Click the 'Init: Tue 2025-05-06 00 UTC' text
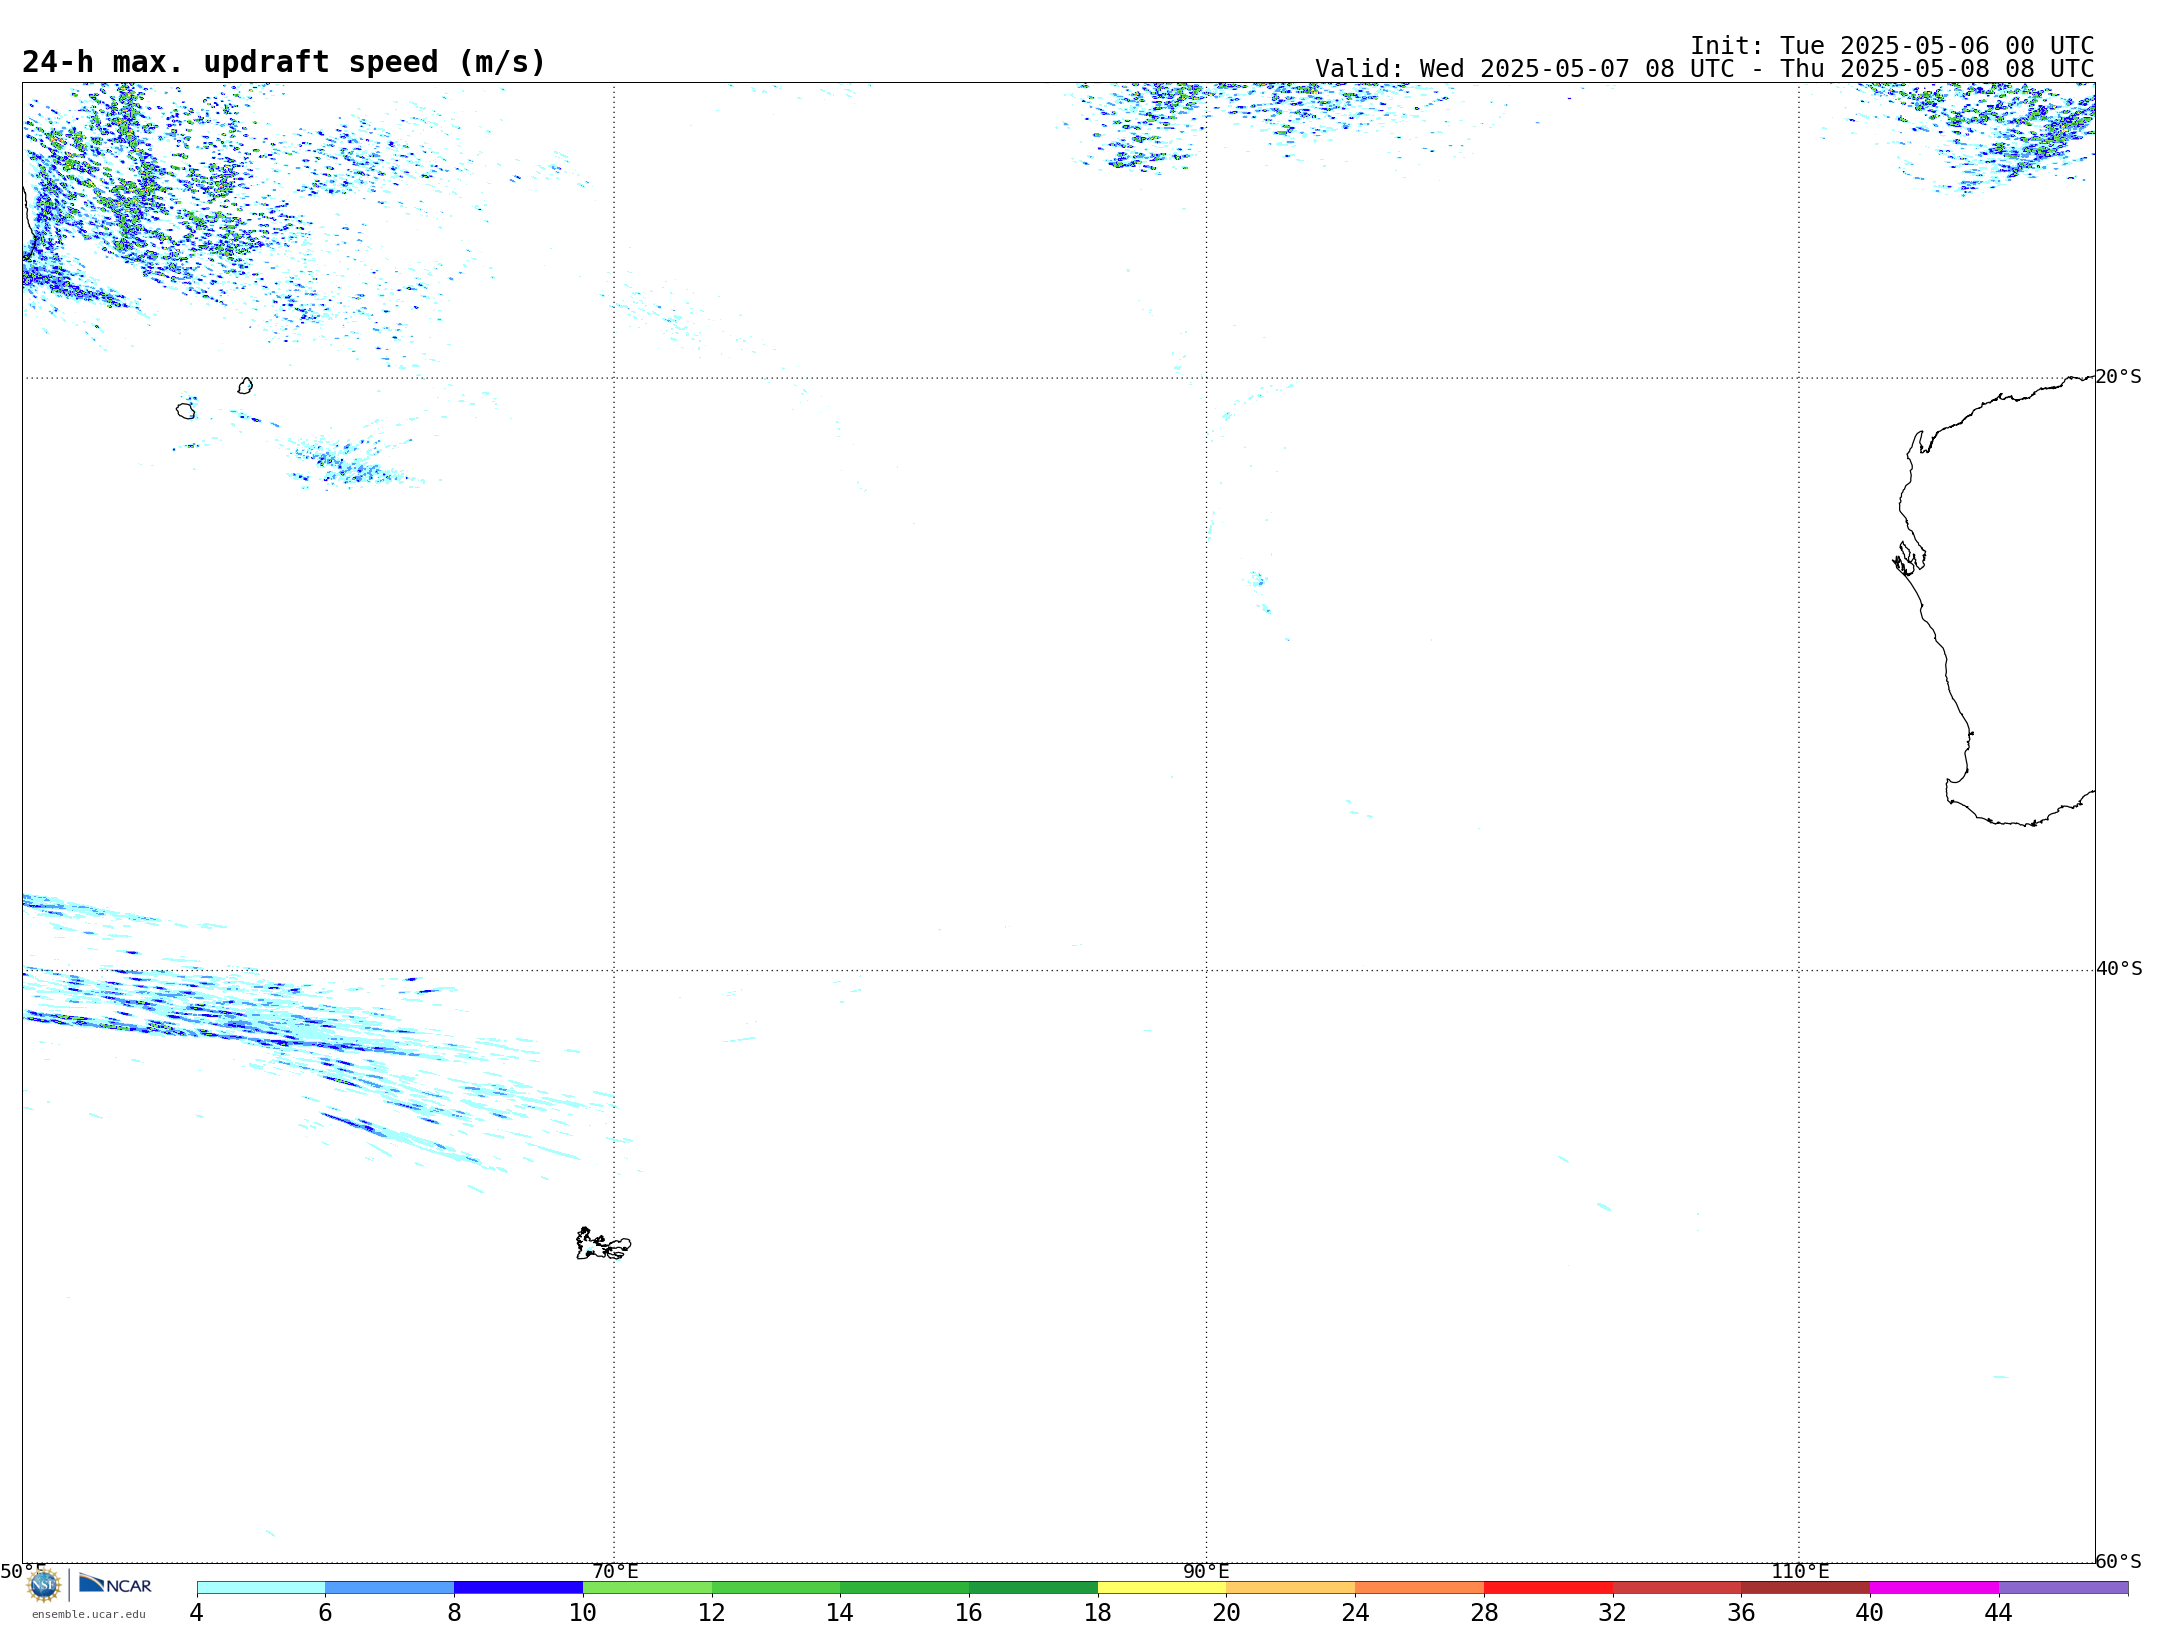2160x1626 pixels. [1892, 46]
